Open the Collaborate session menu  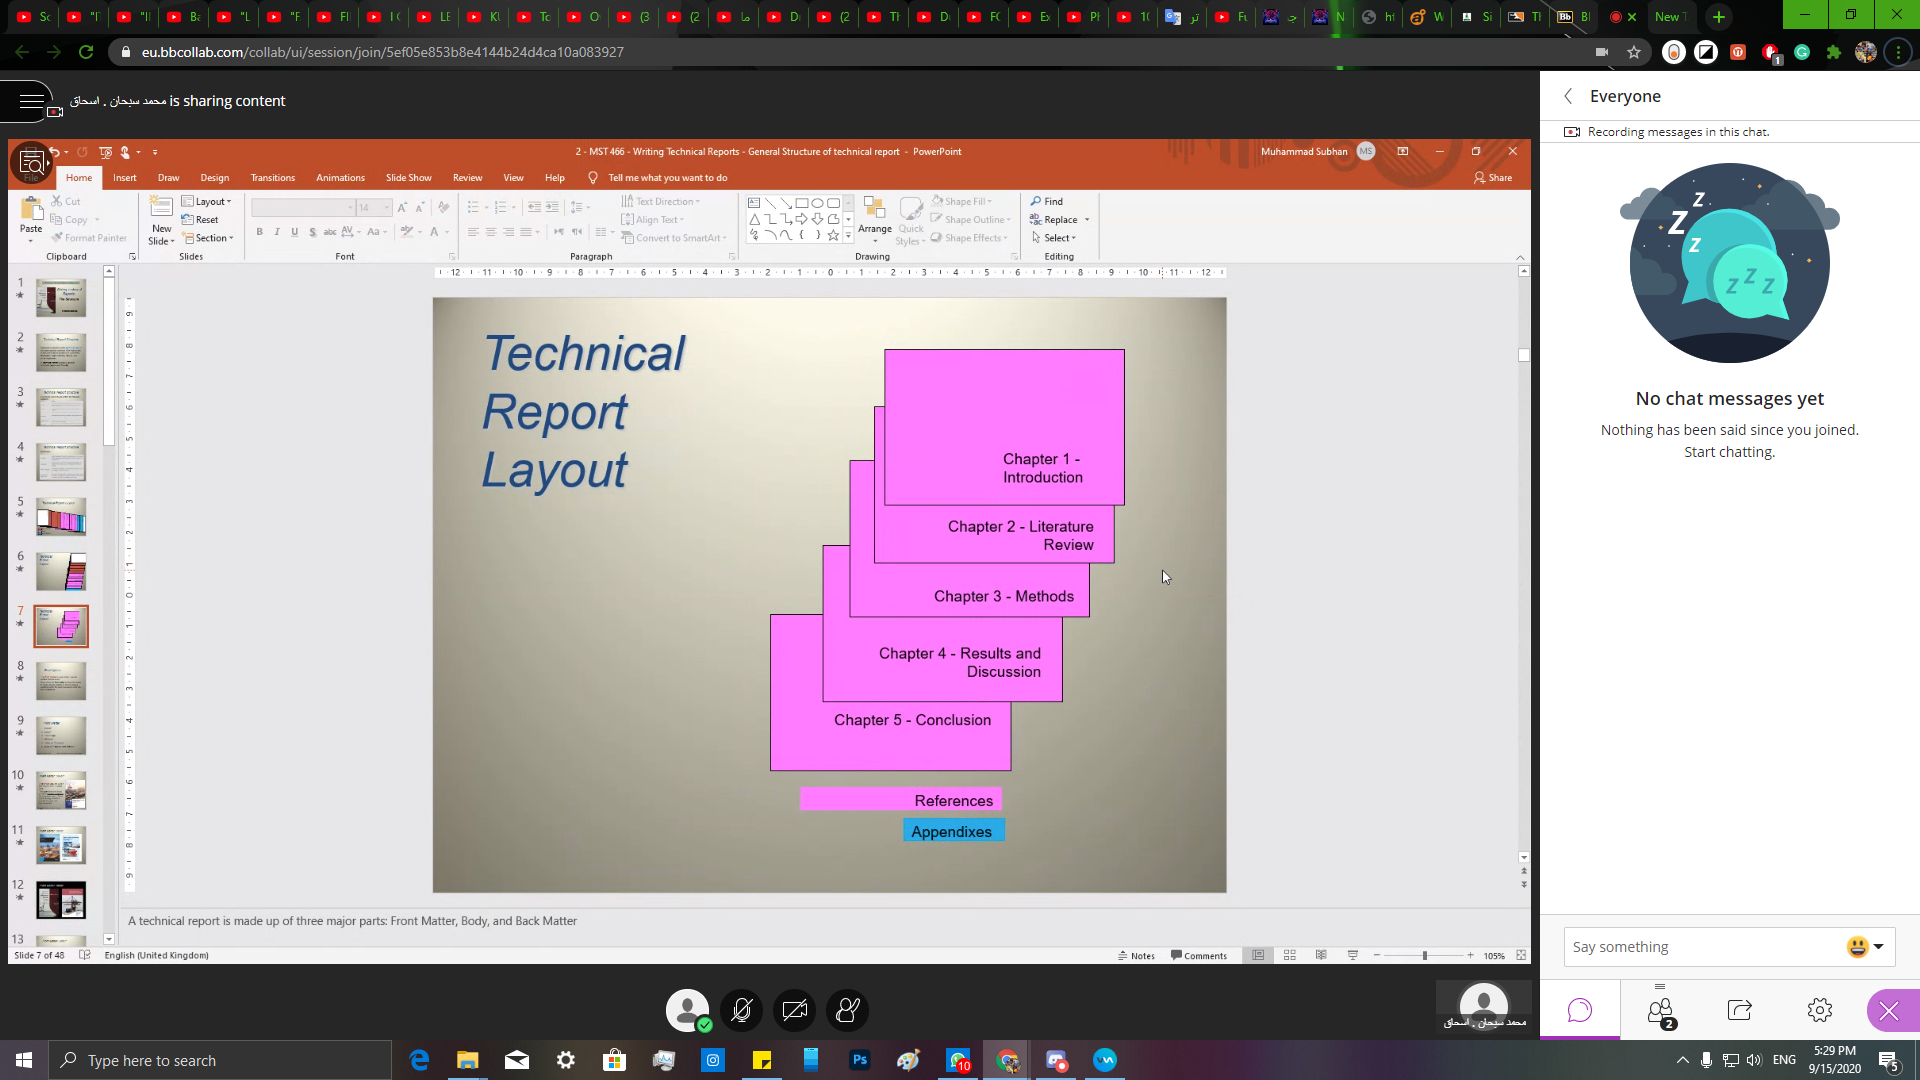(31, 101)
